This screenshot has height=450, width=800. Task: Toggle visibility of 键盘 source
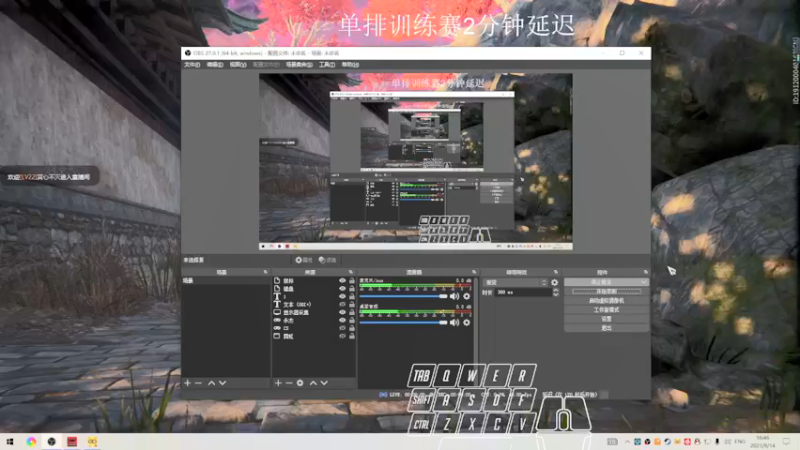pyautogui.click(x=342, y=288)
